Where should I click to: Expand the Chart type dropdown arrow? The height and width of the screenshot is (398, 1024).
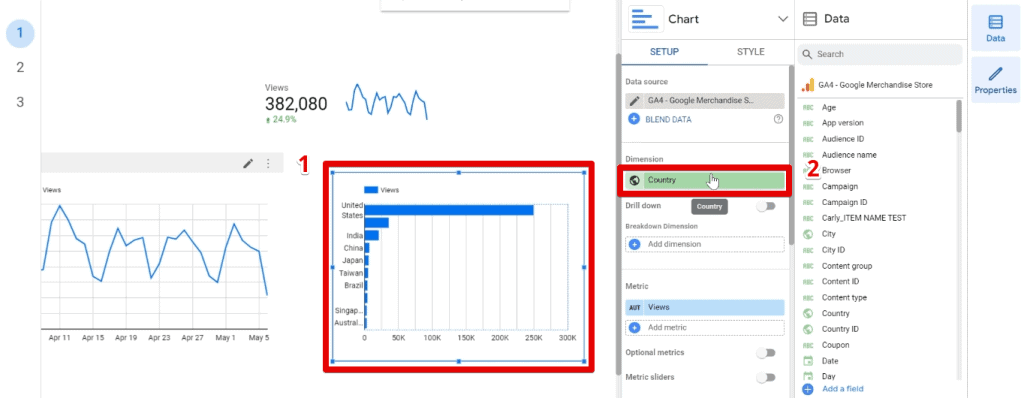(x=782, y=19)
